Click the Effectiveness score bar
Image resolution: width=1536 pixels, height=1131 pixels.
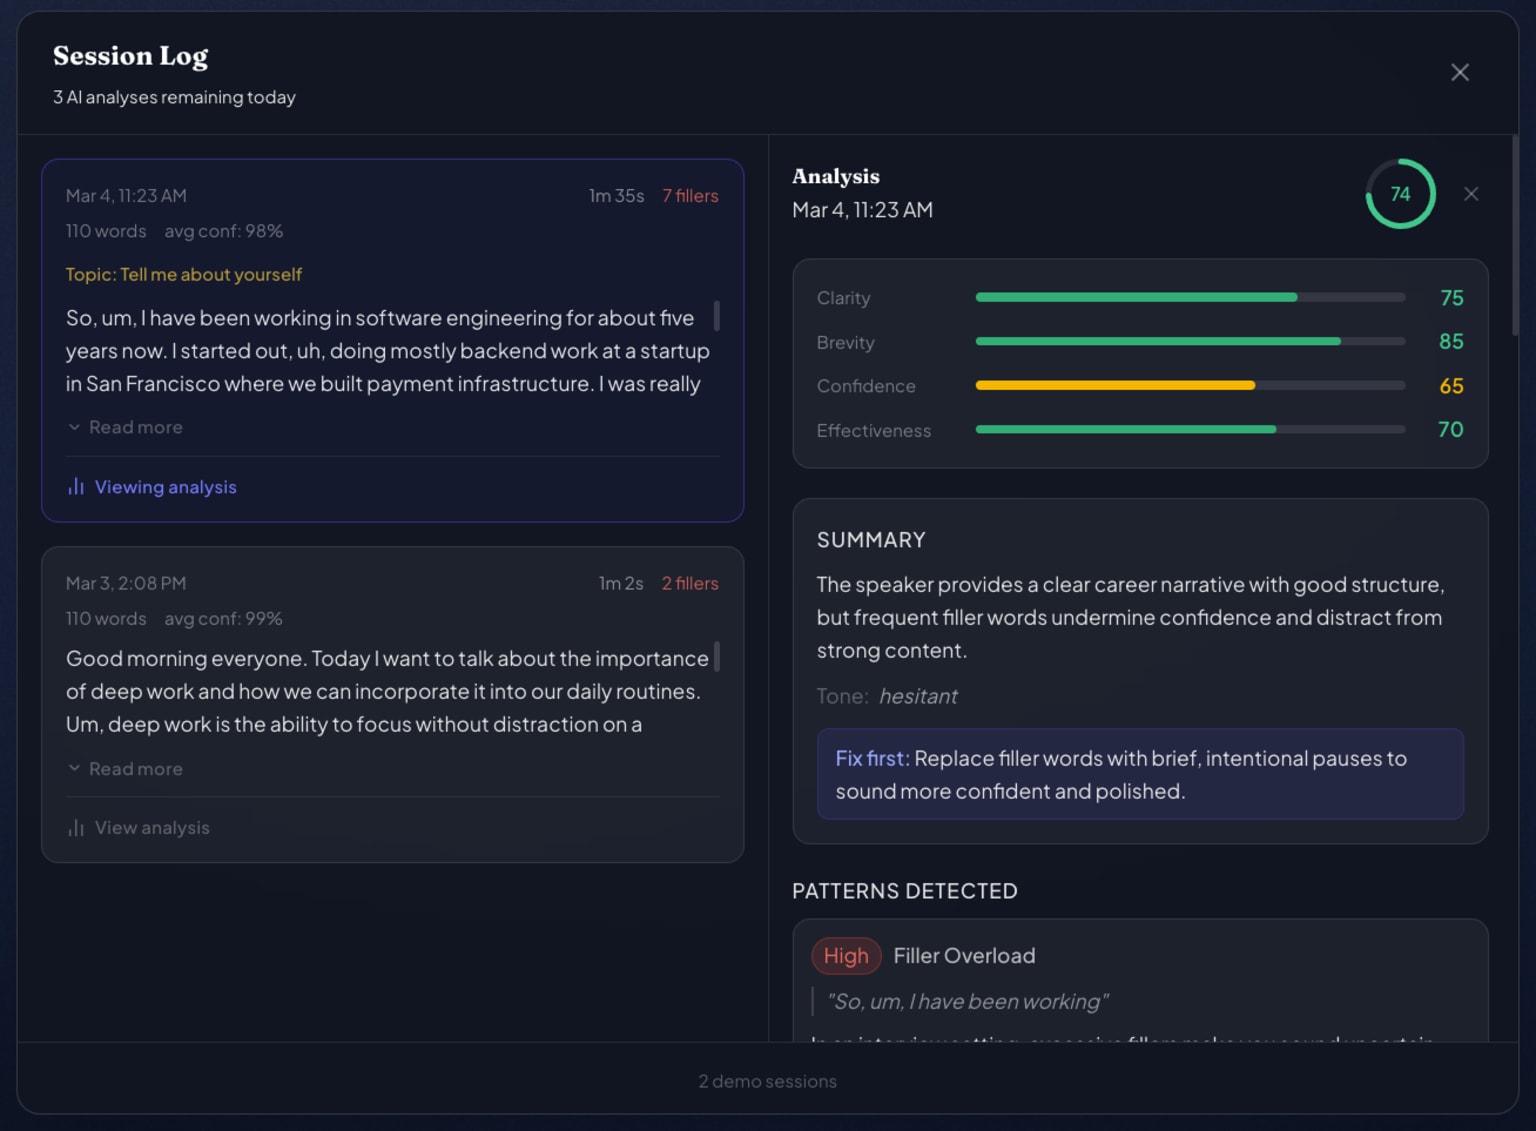click(x=1190, y=429)
